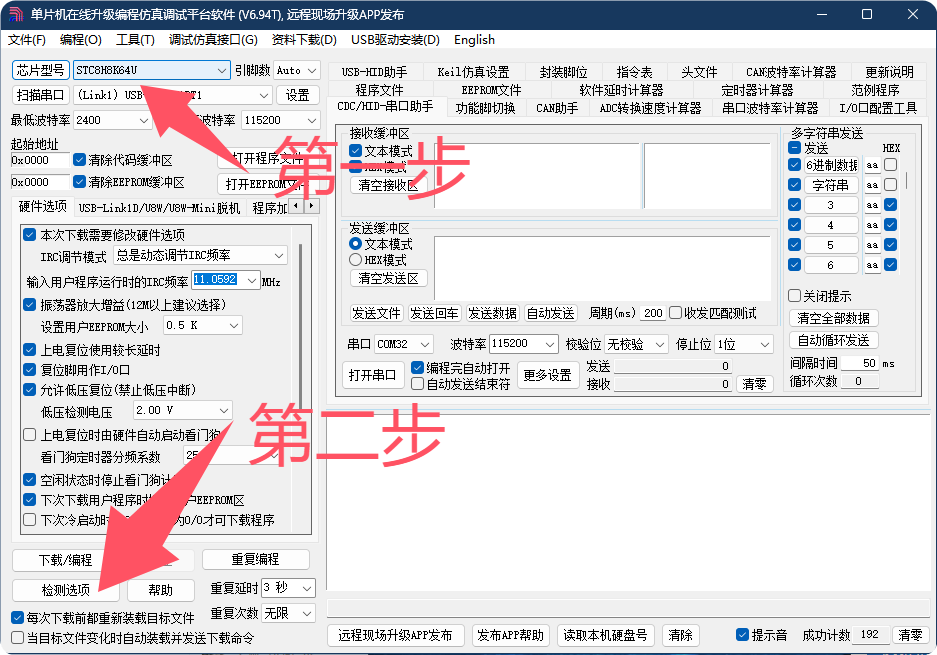Click 起始地址 0x0000 code address field

click(x=39, y=160)
